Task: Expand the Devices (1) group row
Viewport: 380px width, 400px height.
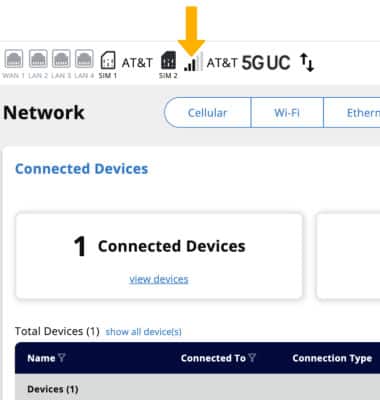Action: click(197, 387)
